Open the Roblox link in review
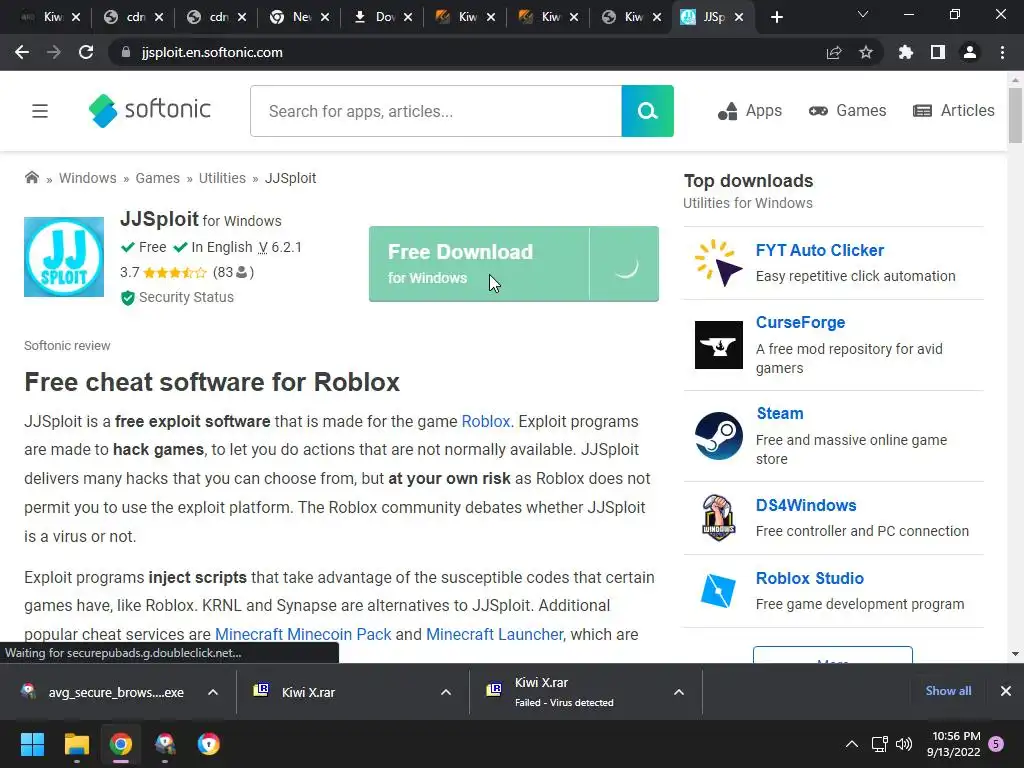1024x768 pixels. [485, 421]
